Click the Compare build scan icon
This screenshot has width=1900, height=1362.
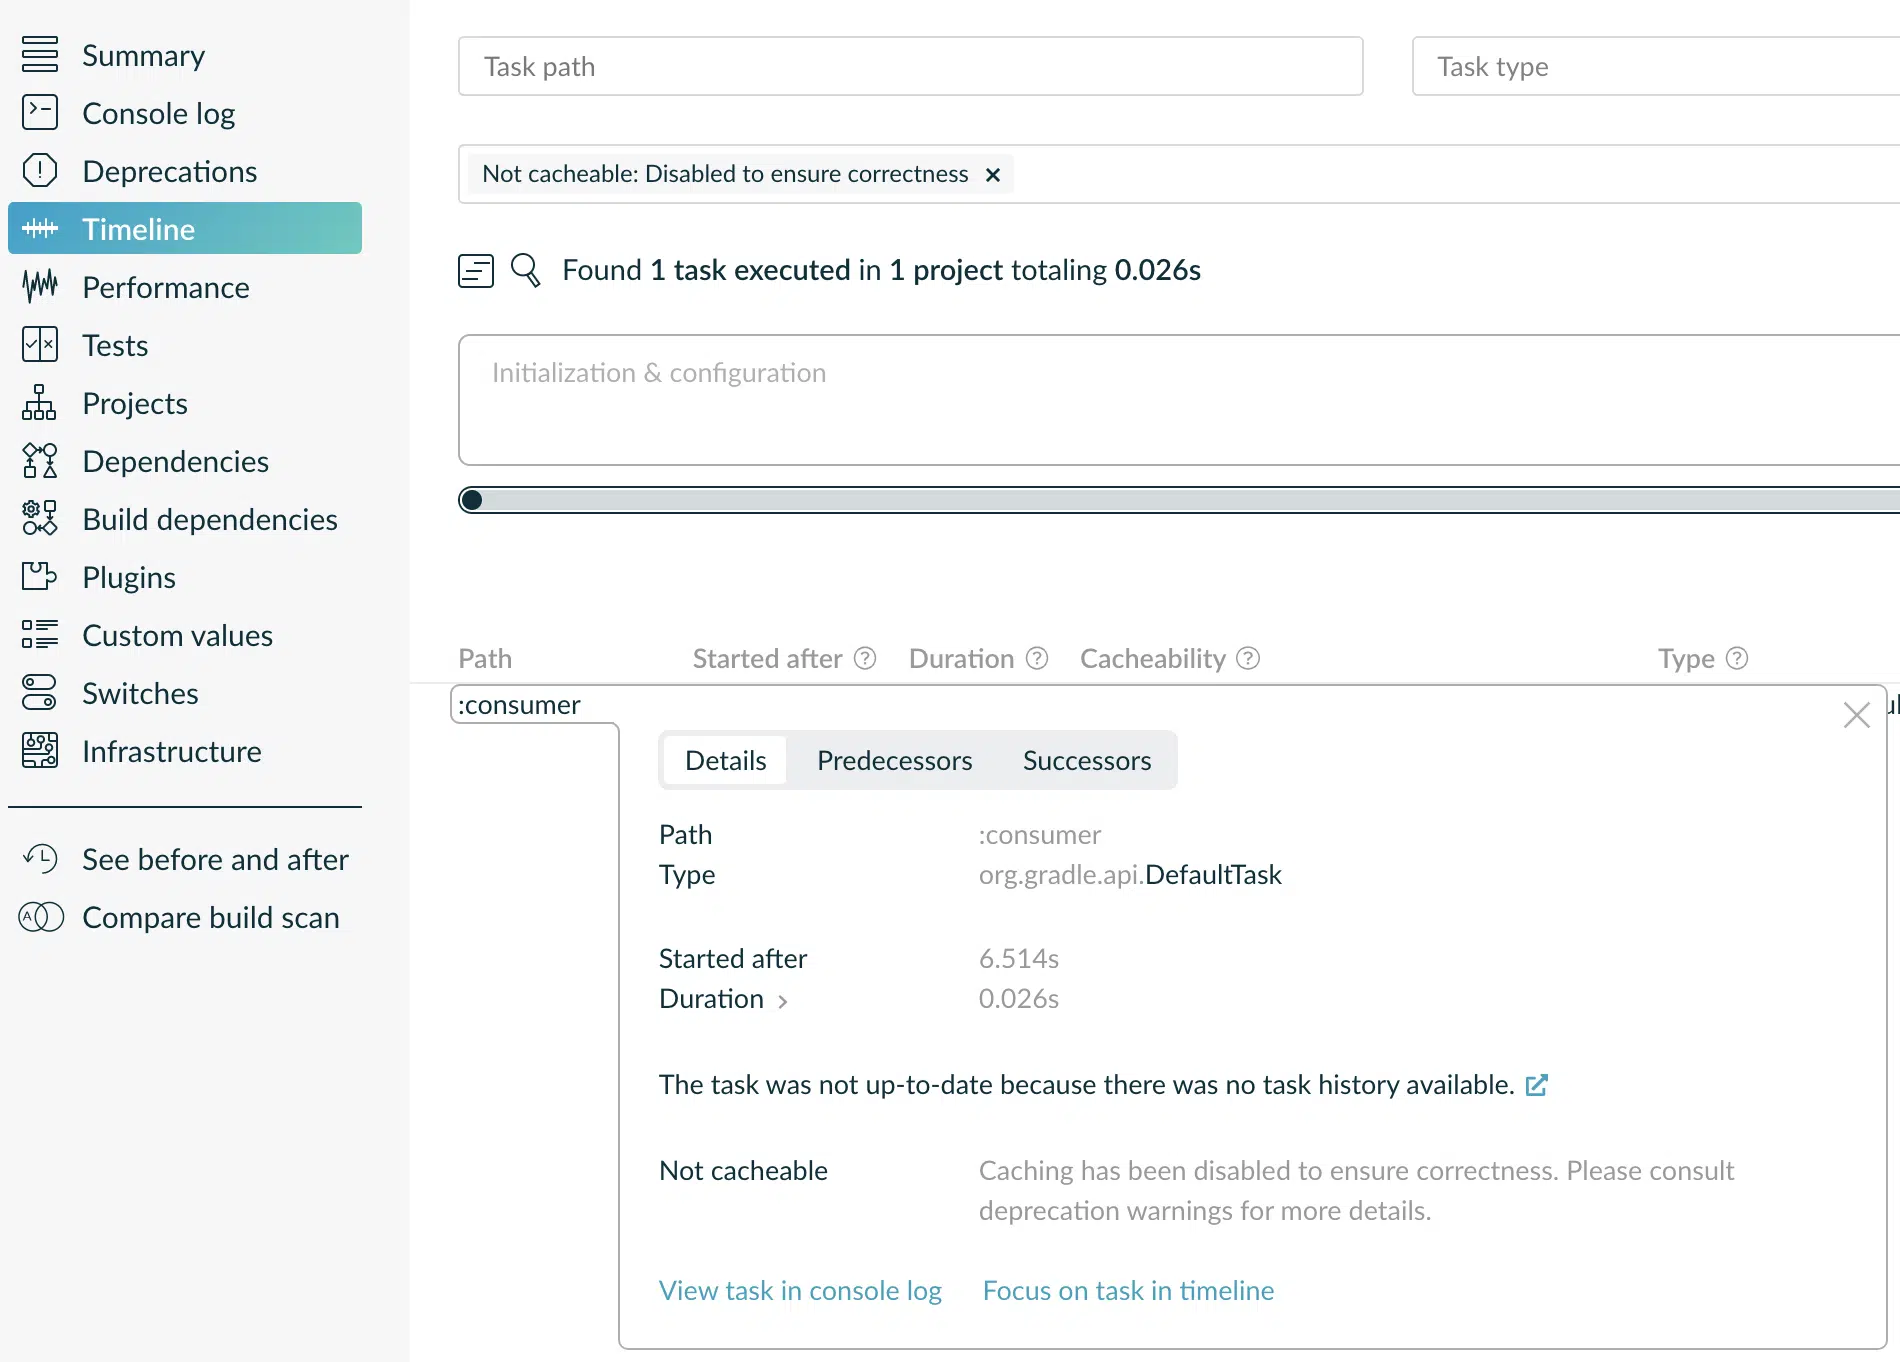[40, 917]
